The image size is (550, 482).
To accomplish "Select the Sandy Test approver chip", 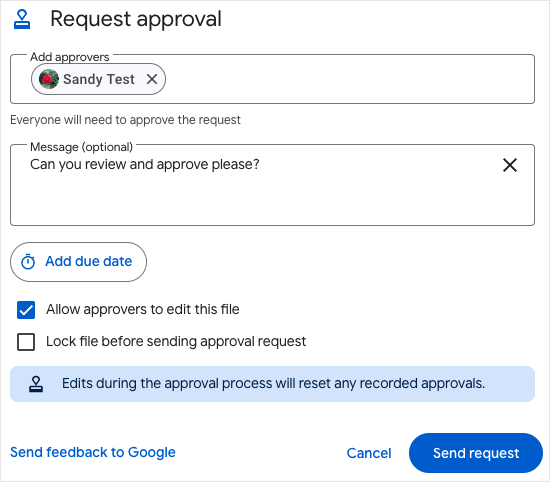I will click(x=98, y=79).
